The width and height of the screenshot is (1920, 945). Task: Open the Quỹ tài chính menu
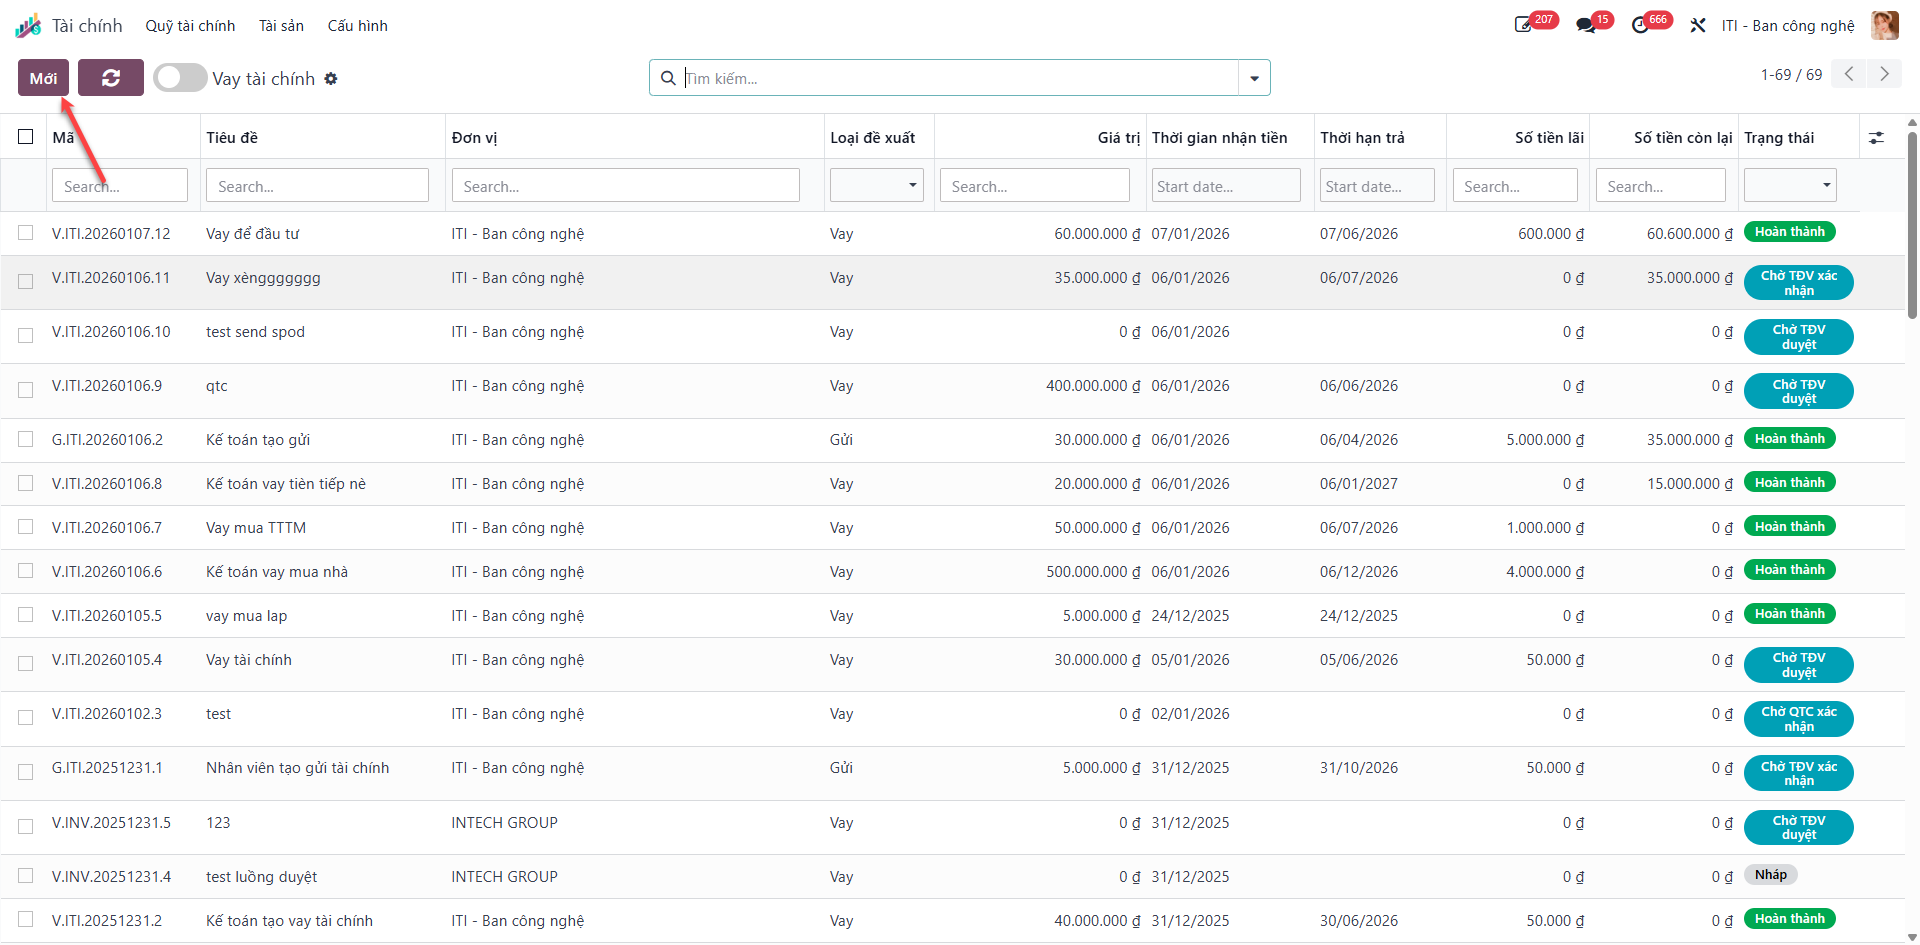click(x=190, y=25)
